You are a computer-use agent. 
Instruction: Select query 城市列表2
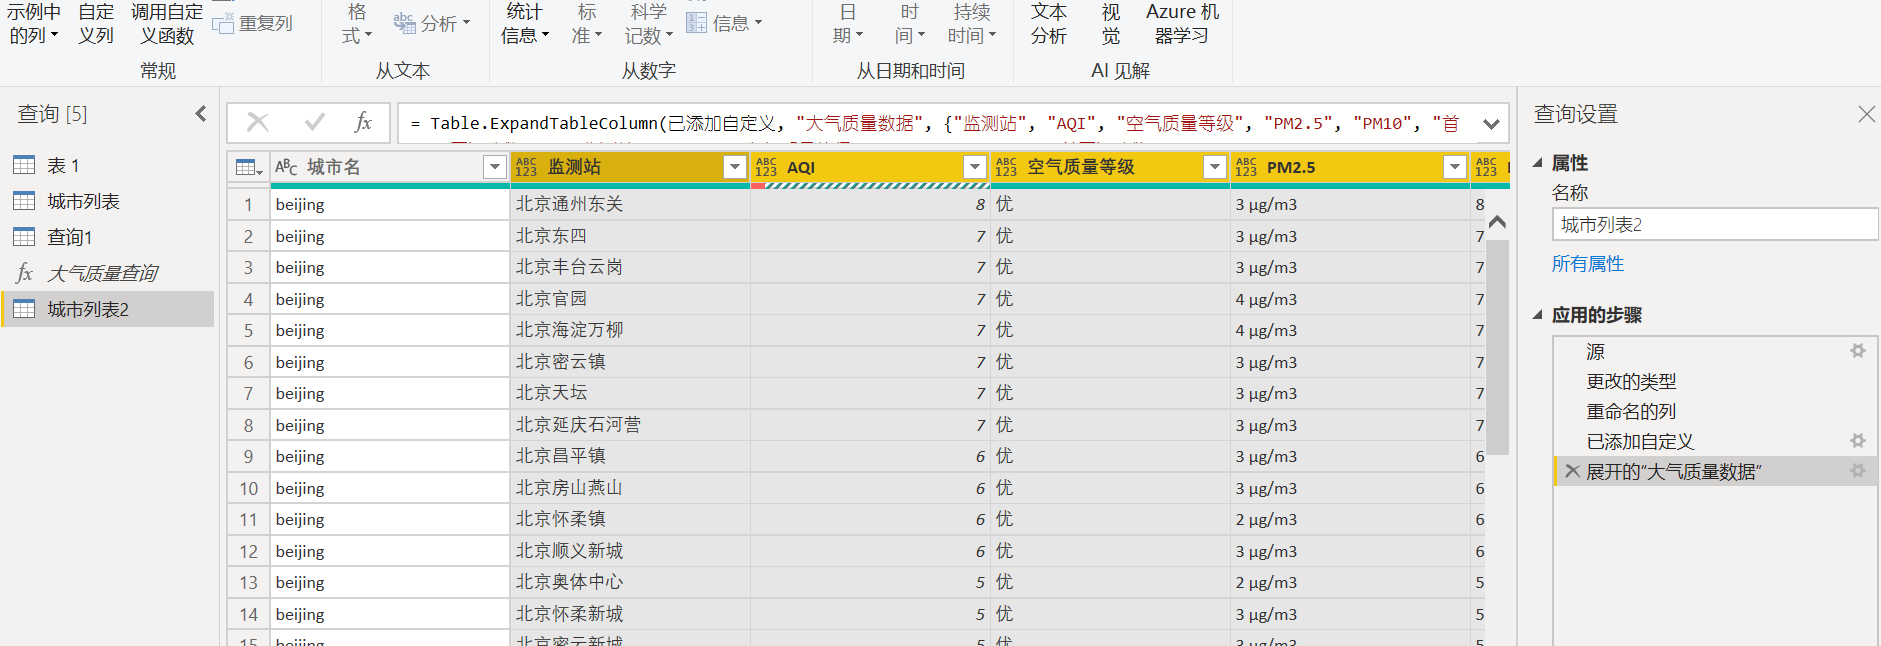coord(107,309)
